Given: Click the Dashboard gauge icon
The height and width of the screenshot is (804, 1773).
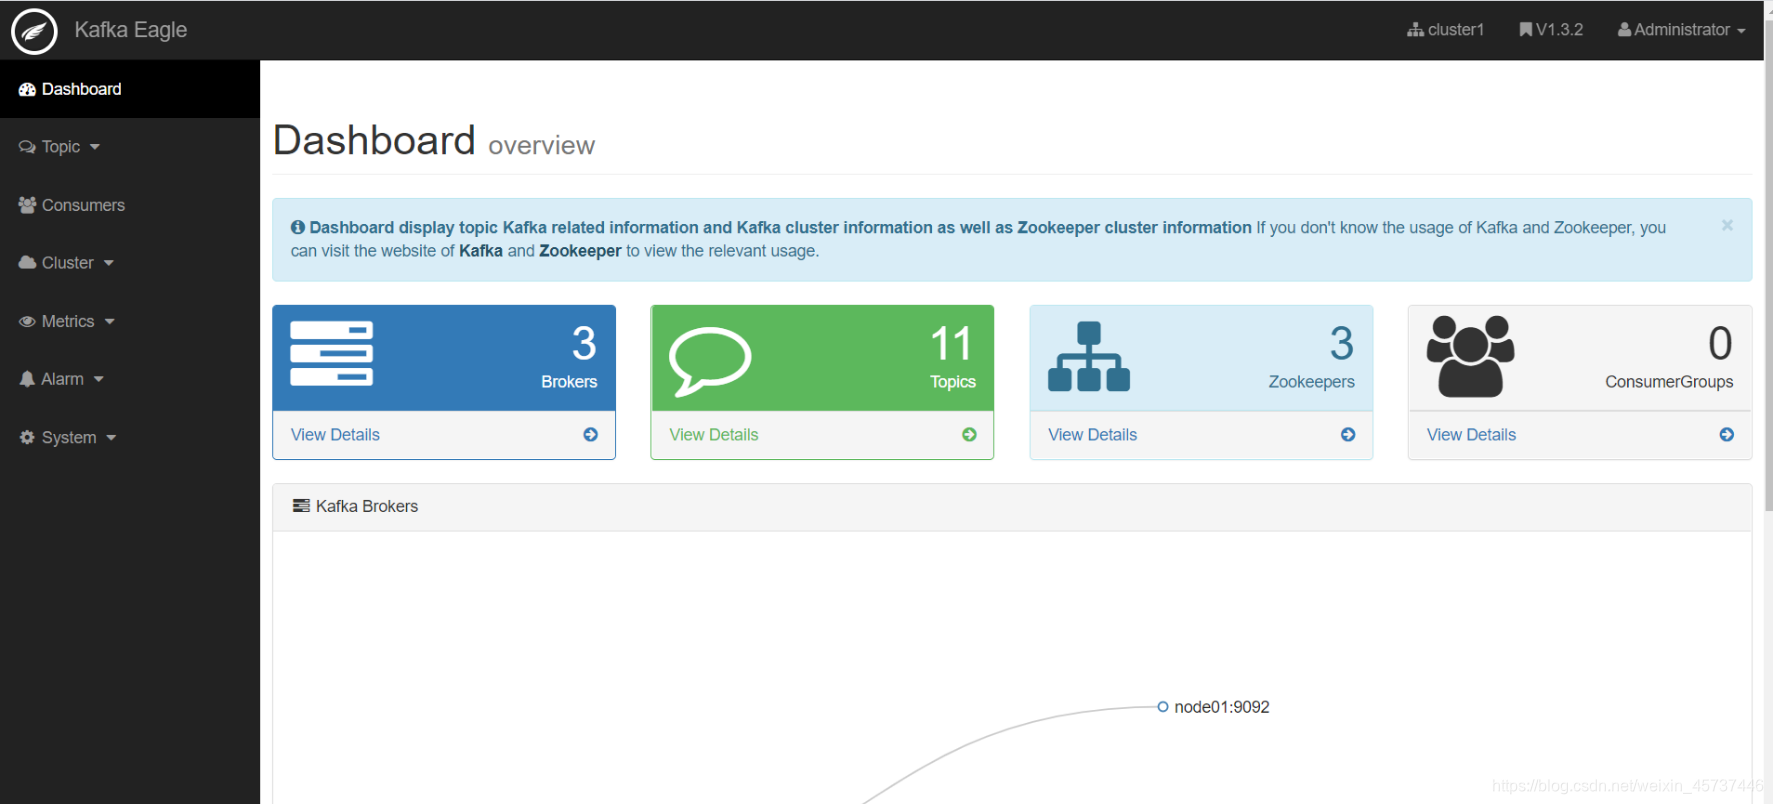Looking at the screenshot, I should tap(27, 89).
